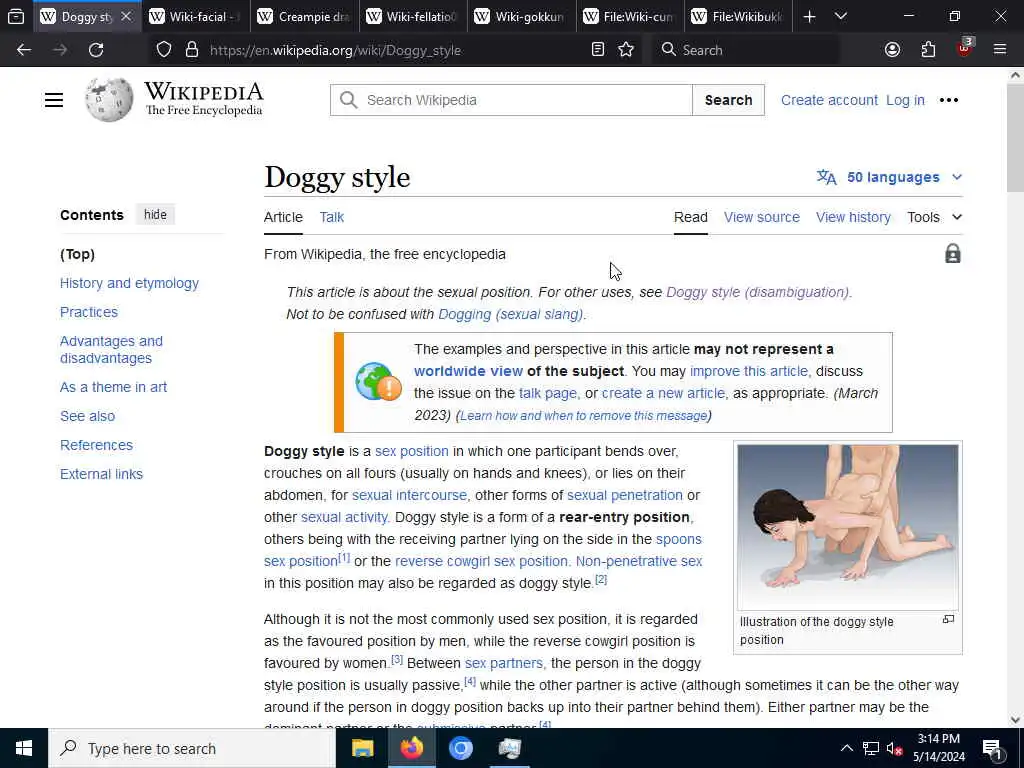Open the Firefox account icon
Screen dimensions: 1024x768
(892, 50)
